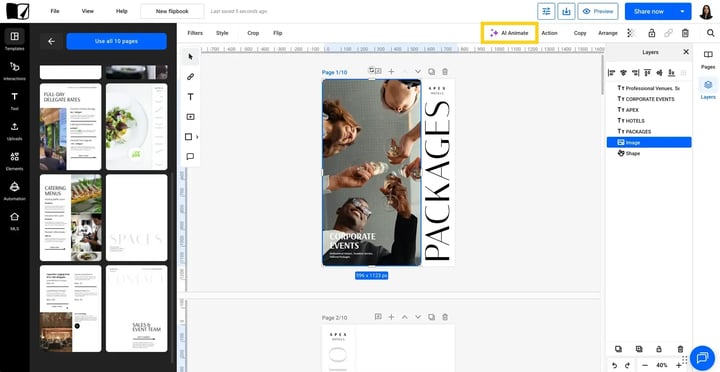Select the PACKAGES layer in Layers panel
The width and height of the screenshot is (720, 372).
click(x=649, y=131)
